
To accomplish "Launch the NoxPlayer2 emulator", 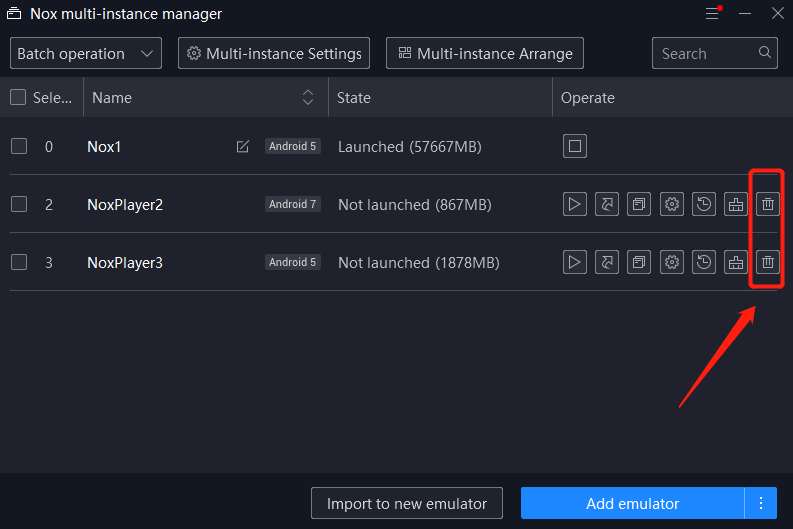I will click(x=575, y=204).
